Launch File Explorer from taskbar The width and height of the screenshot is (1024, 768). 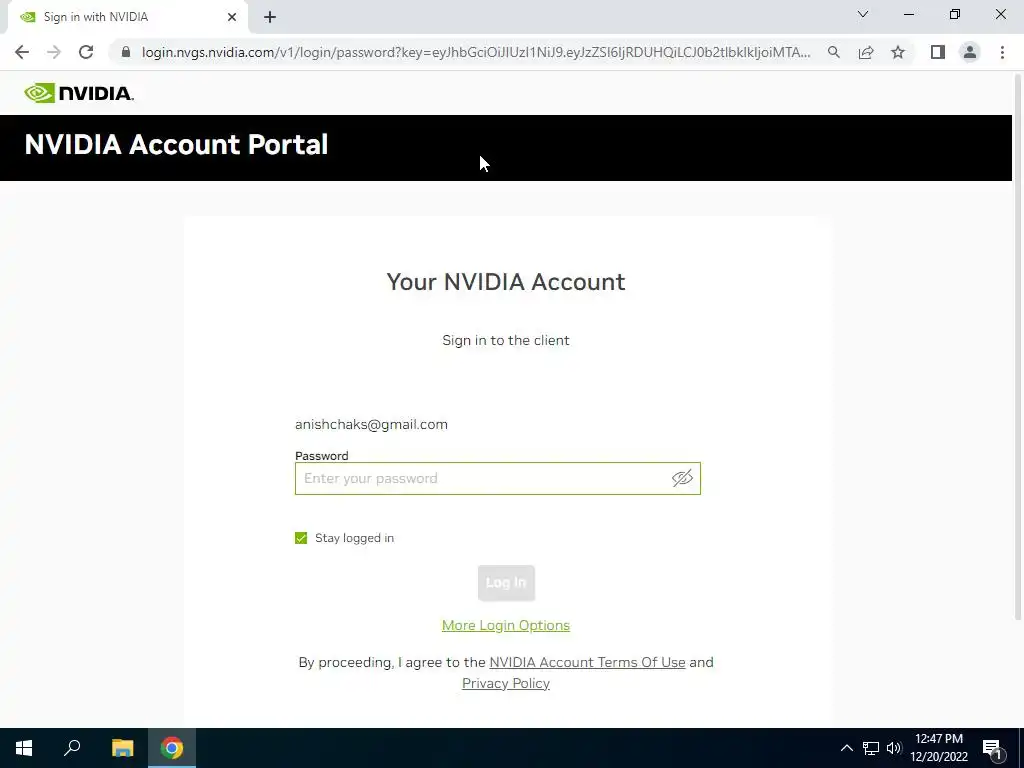tap(122, 748)
